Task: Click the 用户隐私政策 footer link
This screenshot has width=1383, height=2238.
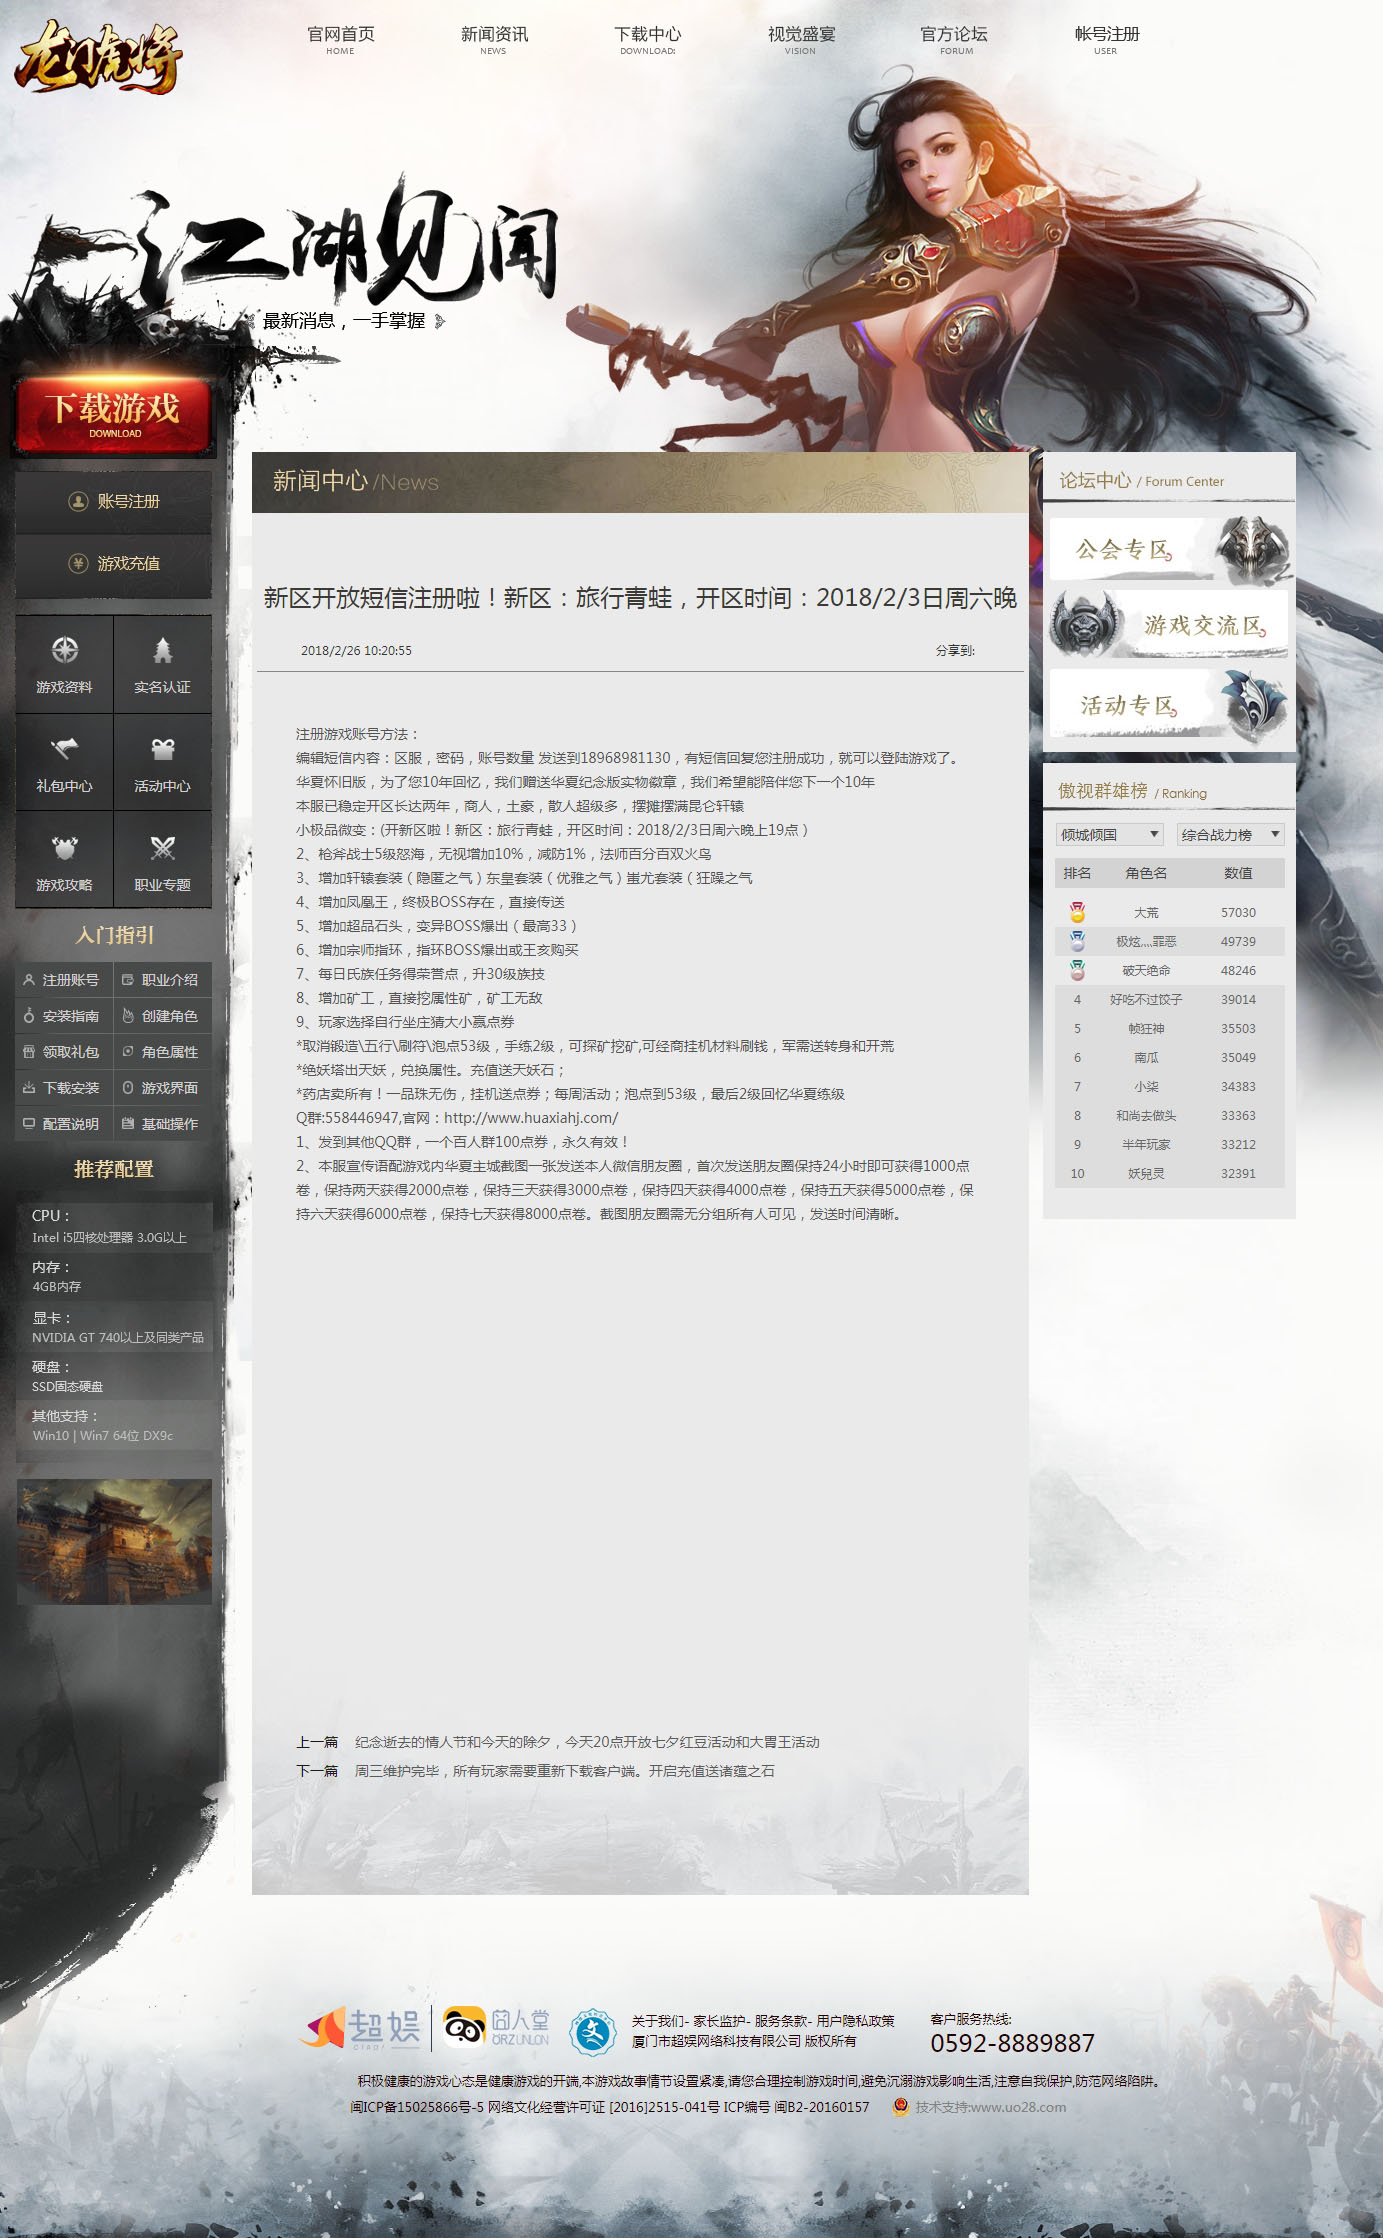Action: [855, 2021]
